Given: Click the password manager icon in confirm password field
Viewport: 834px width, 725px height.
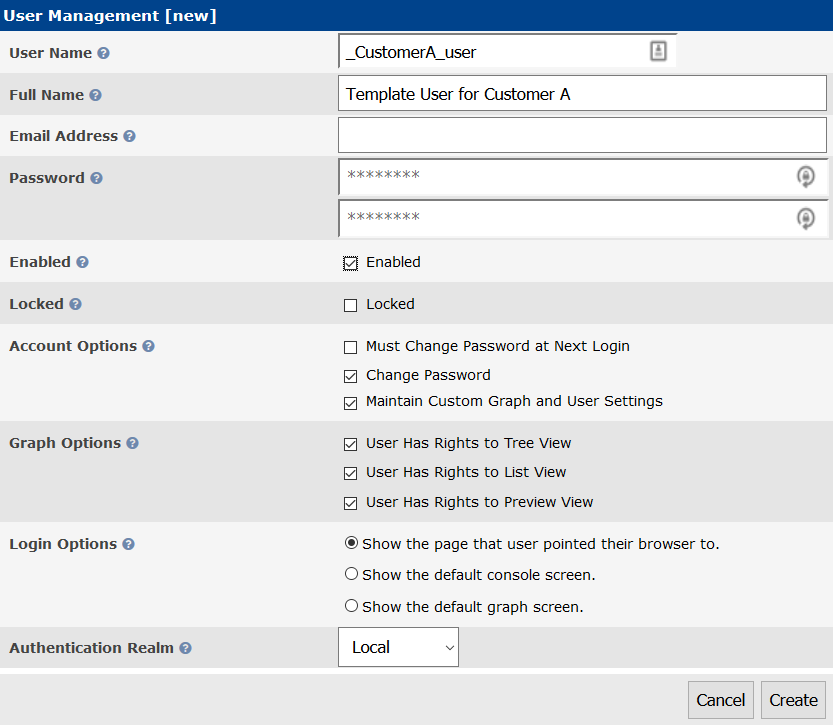Looking at the screenshot, I should point(805,218).
